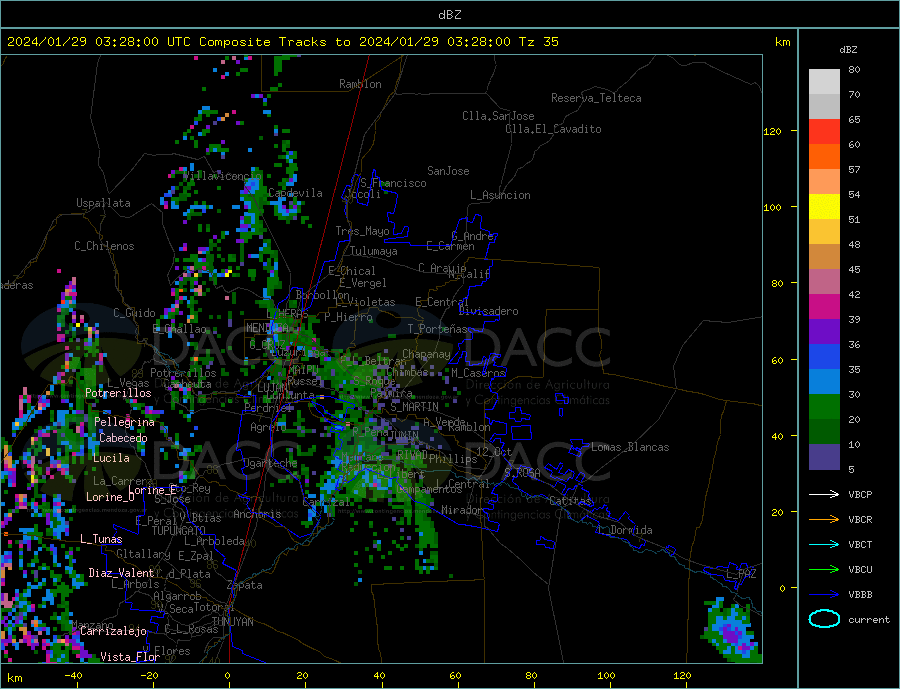
Task: Click the C_Chilenos map label
Action: click(x=104, y=246)
